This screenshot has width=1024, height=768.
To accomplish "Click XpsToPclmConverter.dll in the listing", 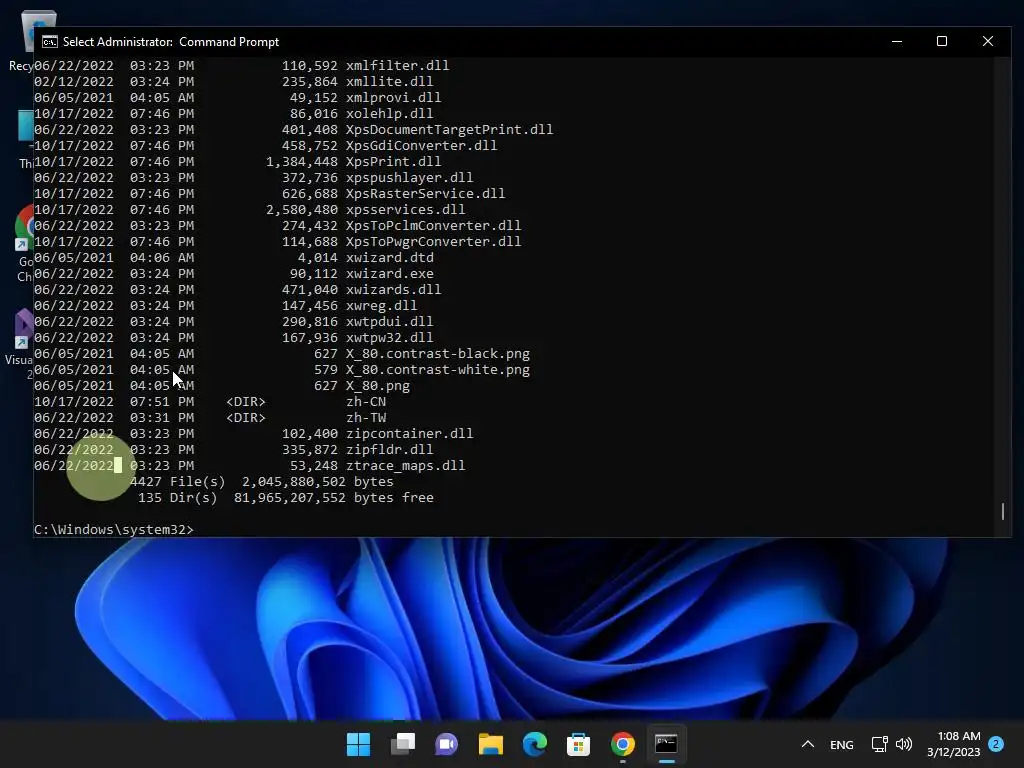I will point(434,225).
